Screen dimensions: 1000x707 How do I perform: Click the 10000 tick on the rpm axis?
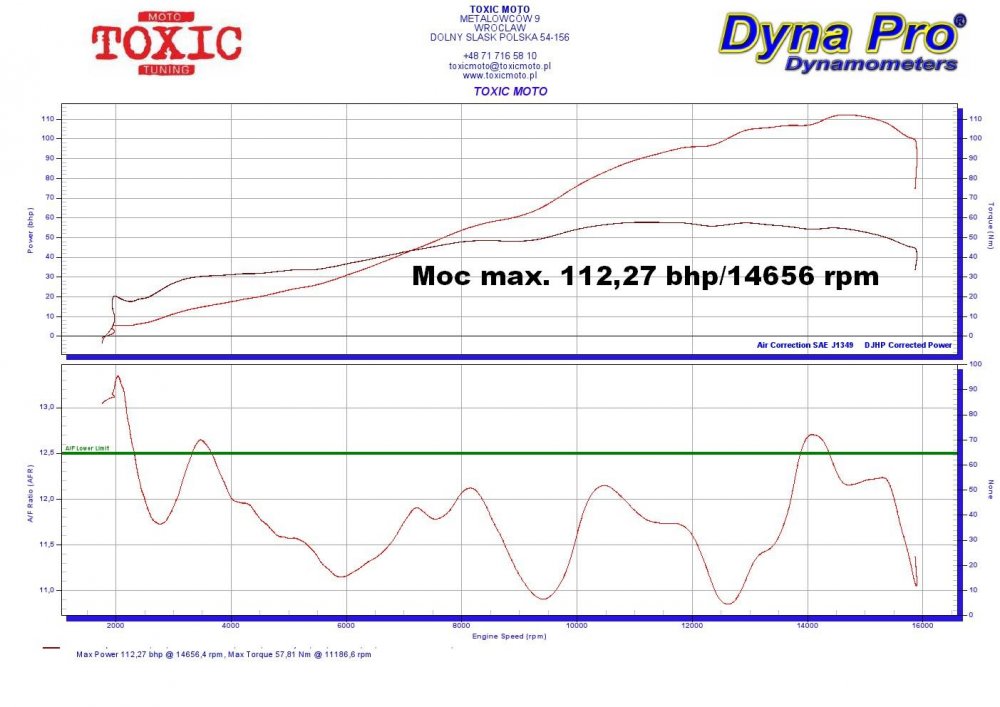[x=577, y=626]
